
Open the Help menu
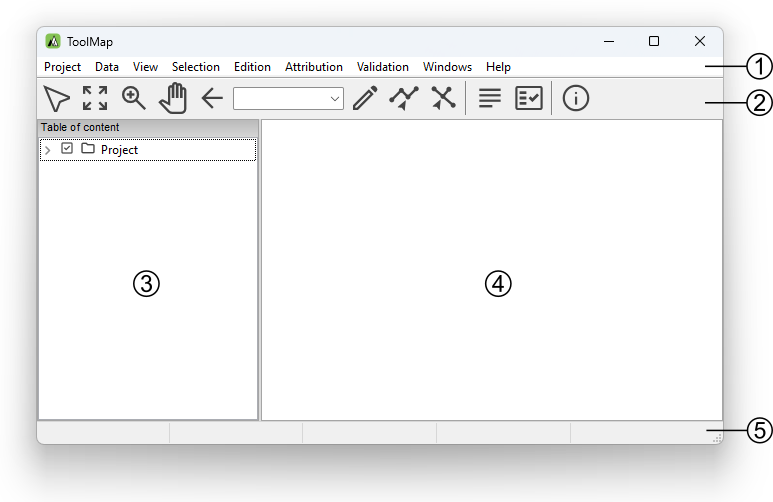(x=498, y=67)
